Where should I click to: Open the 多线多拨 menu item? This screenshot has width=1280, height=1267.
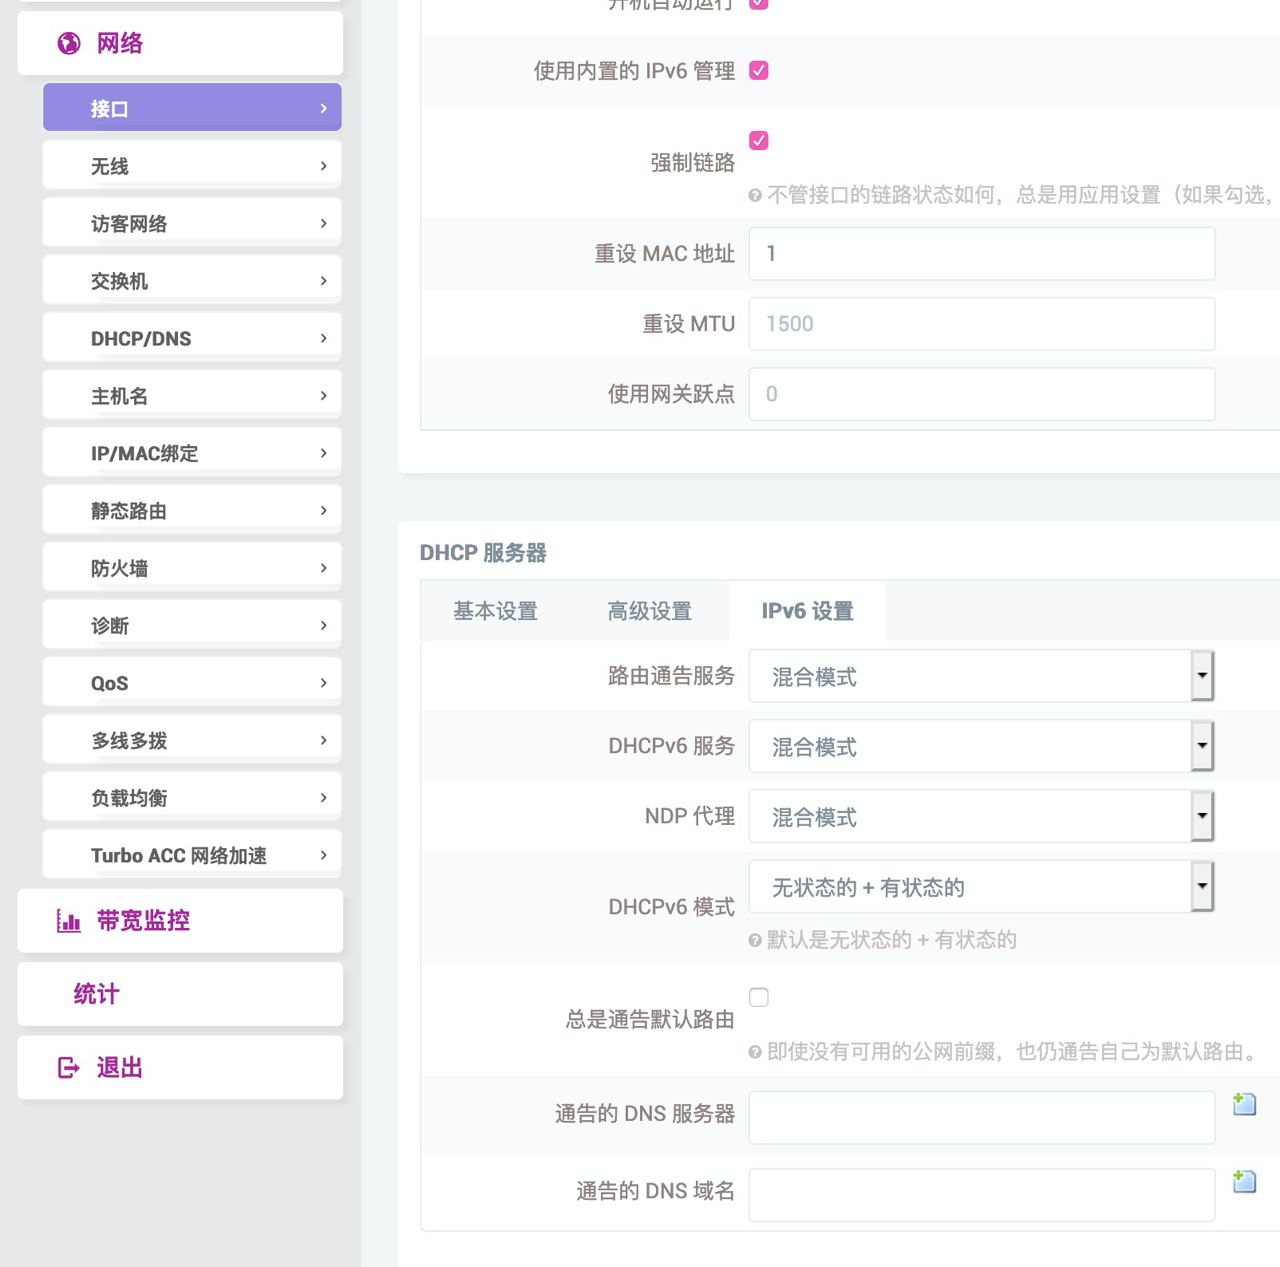pyautogui.click(x=192, y=741)
